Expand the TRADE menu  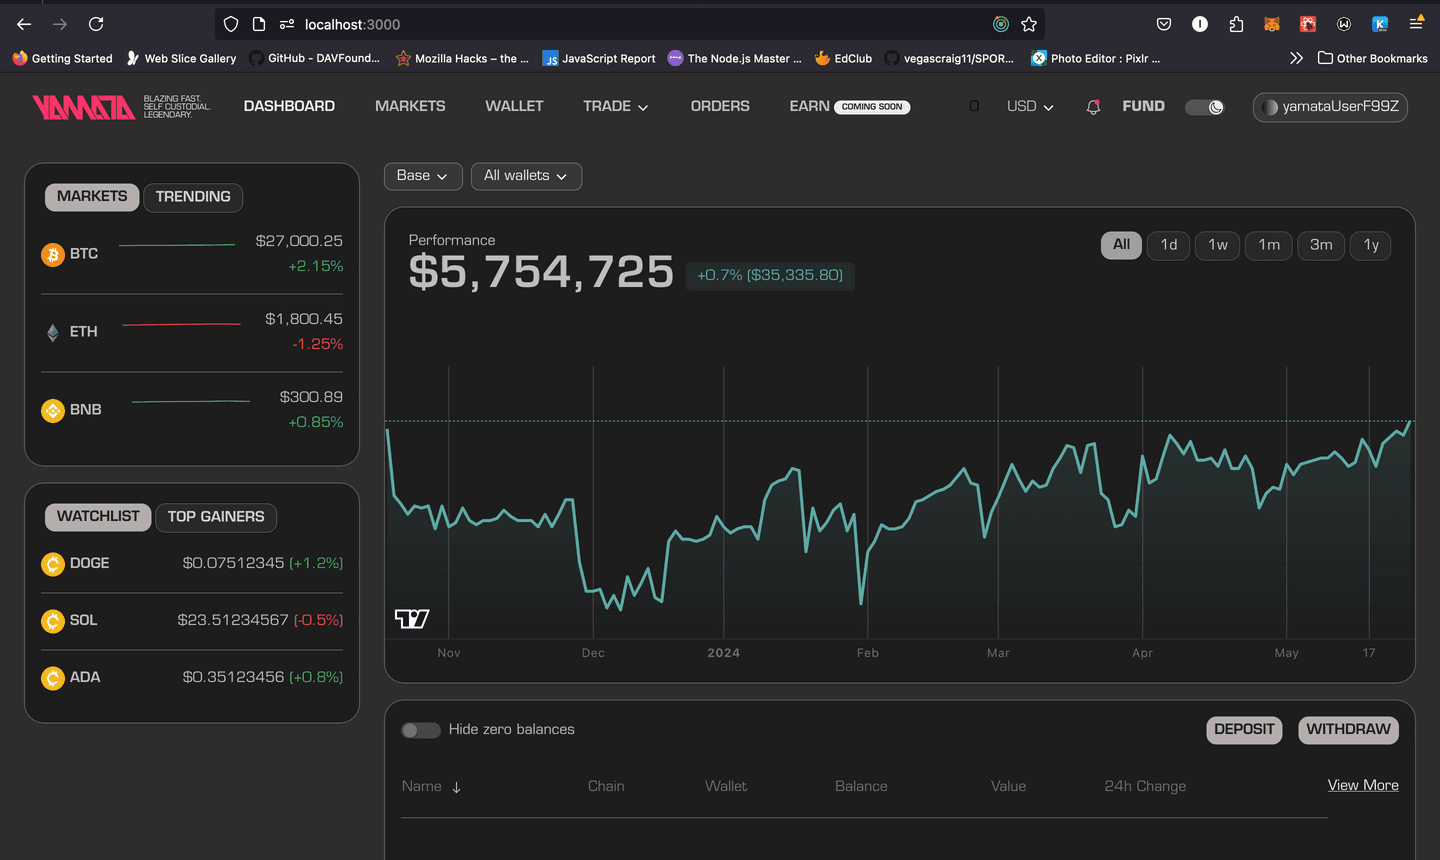(x=616, y=106)
